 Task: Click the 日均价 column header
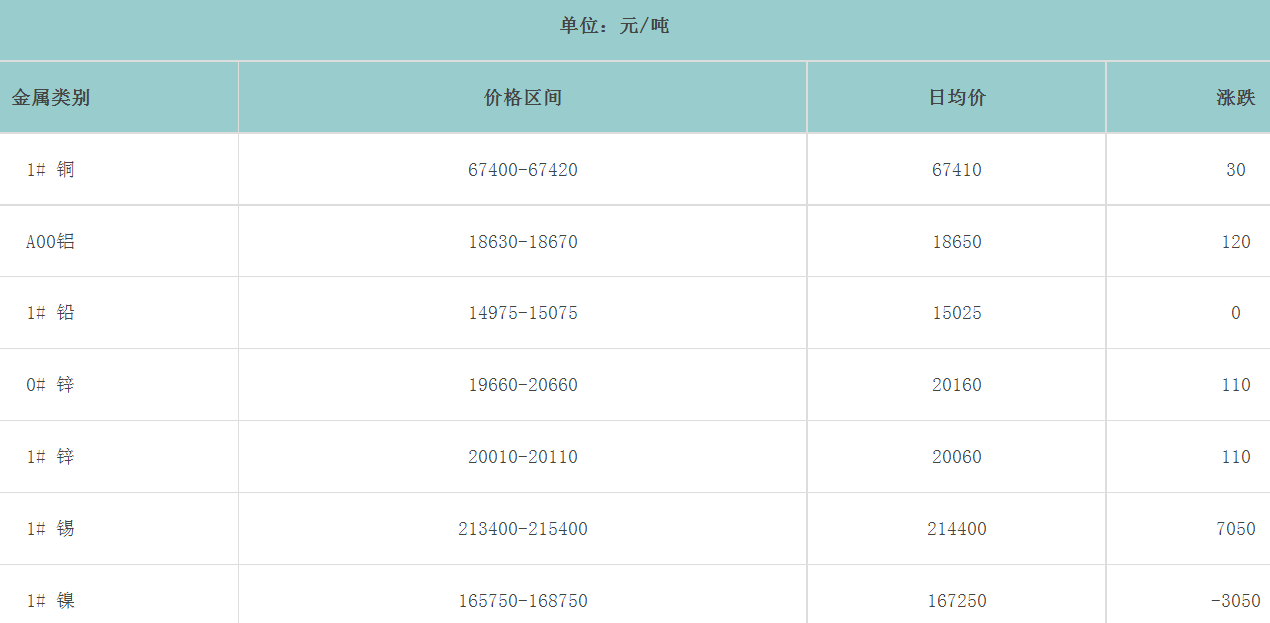click(956, 98)
